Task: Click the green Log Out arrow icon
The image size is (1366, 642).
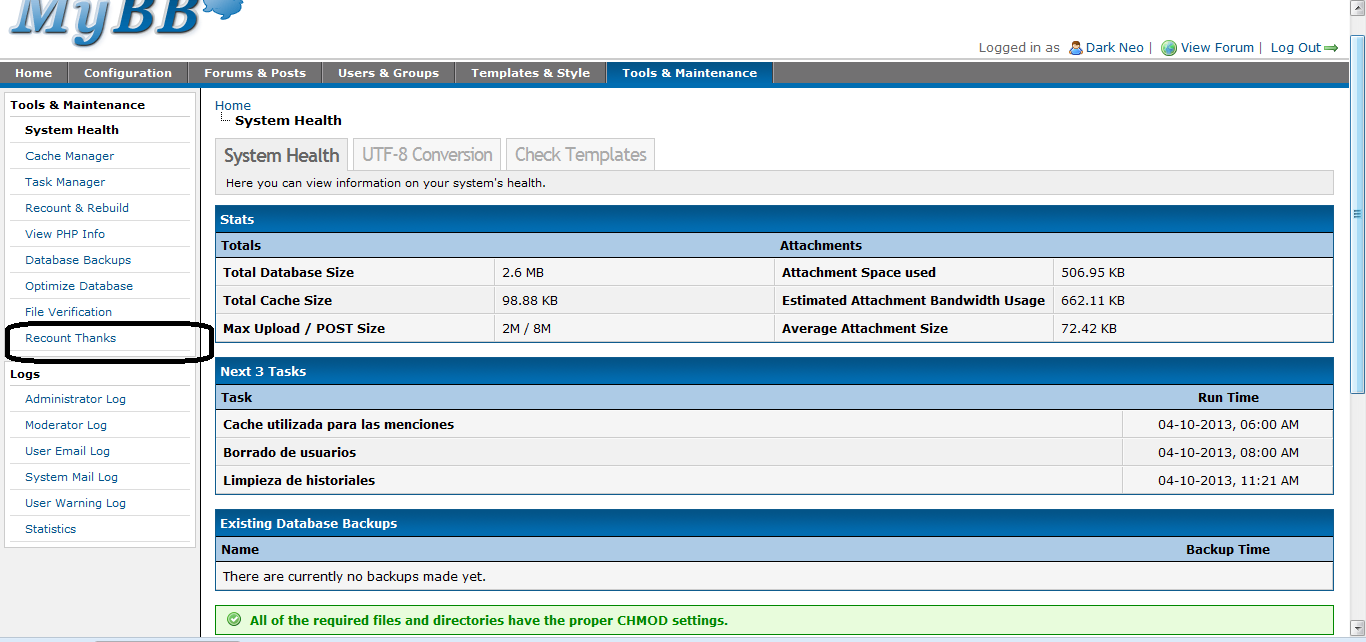Action: (1331, 48)
